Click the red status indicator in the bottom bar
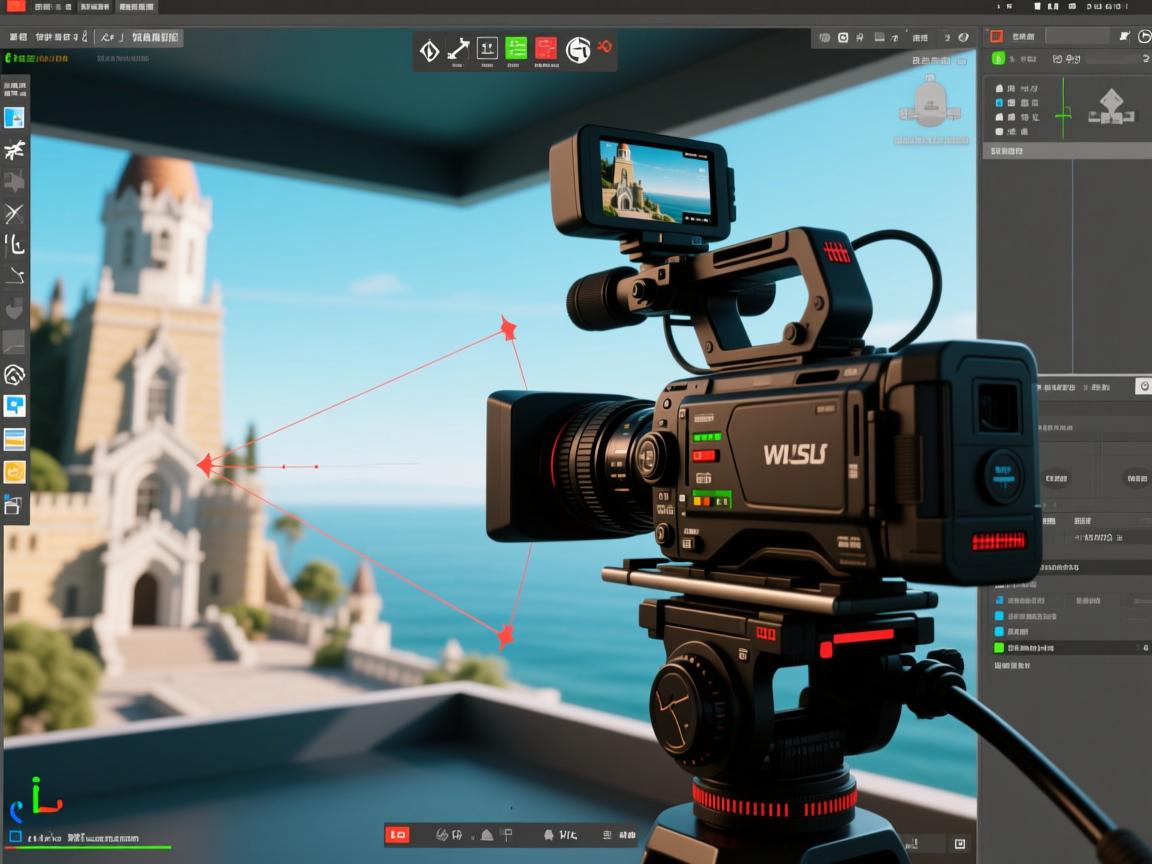 pos(398,834)
